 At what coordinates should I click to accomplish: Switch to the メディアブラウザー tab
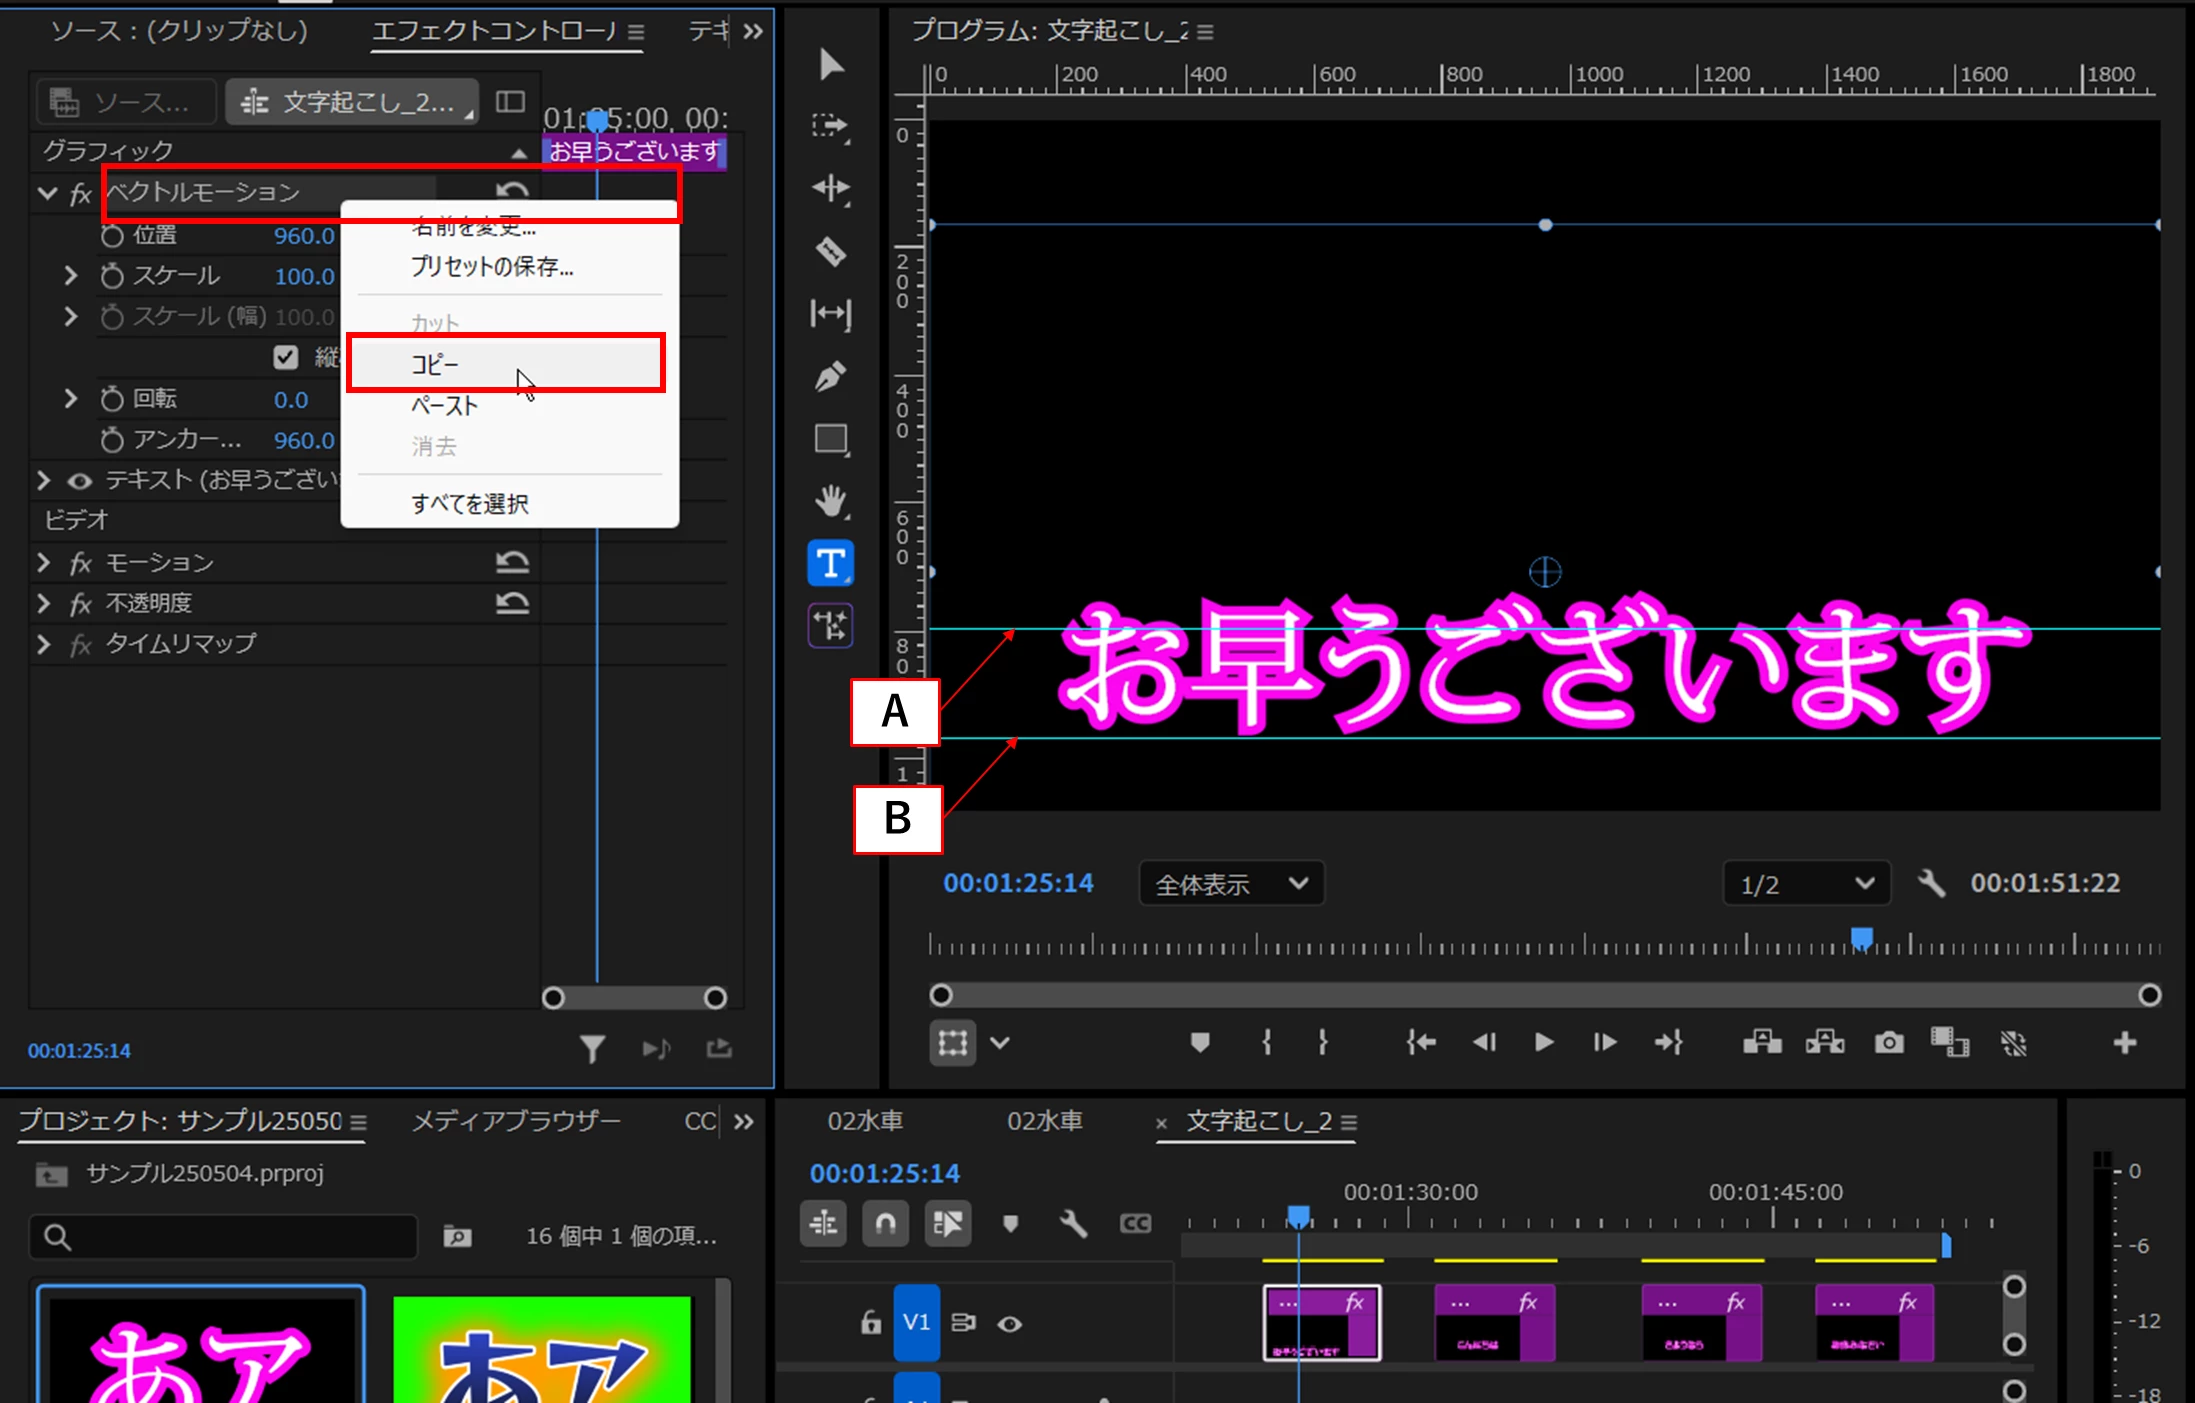[516, 1121]
